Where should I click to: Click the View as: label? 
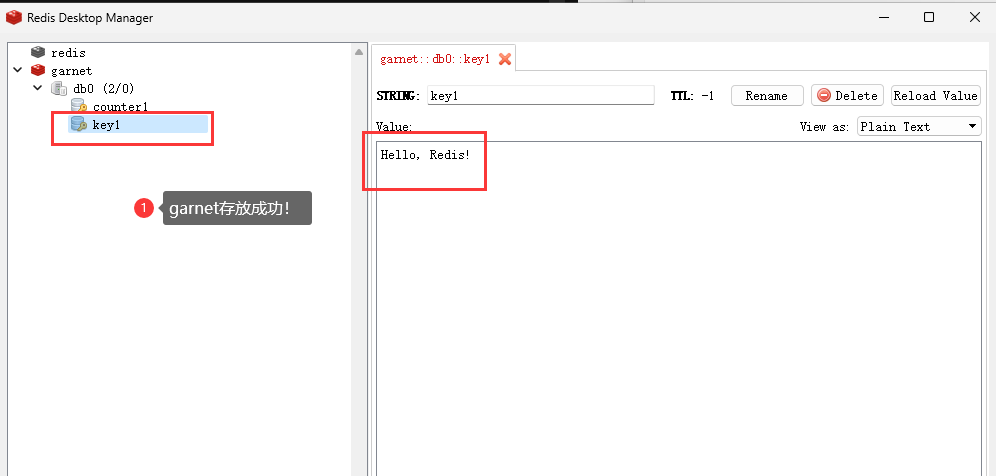824,126
